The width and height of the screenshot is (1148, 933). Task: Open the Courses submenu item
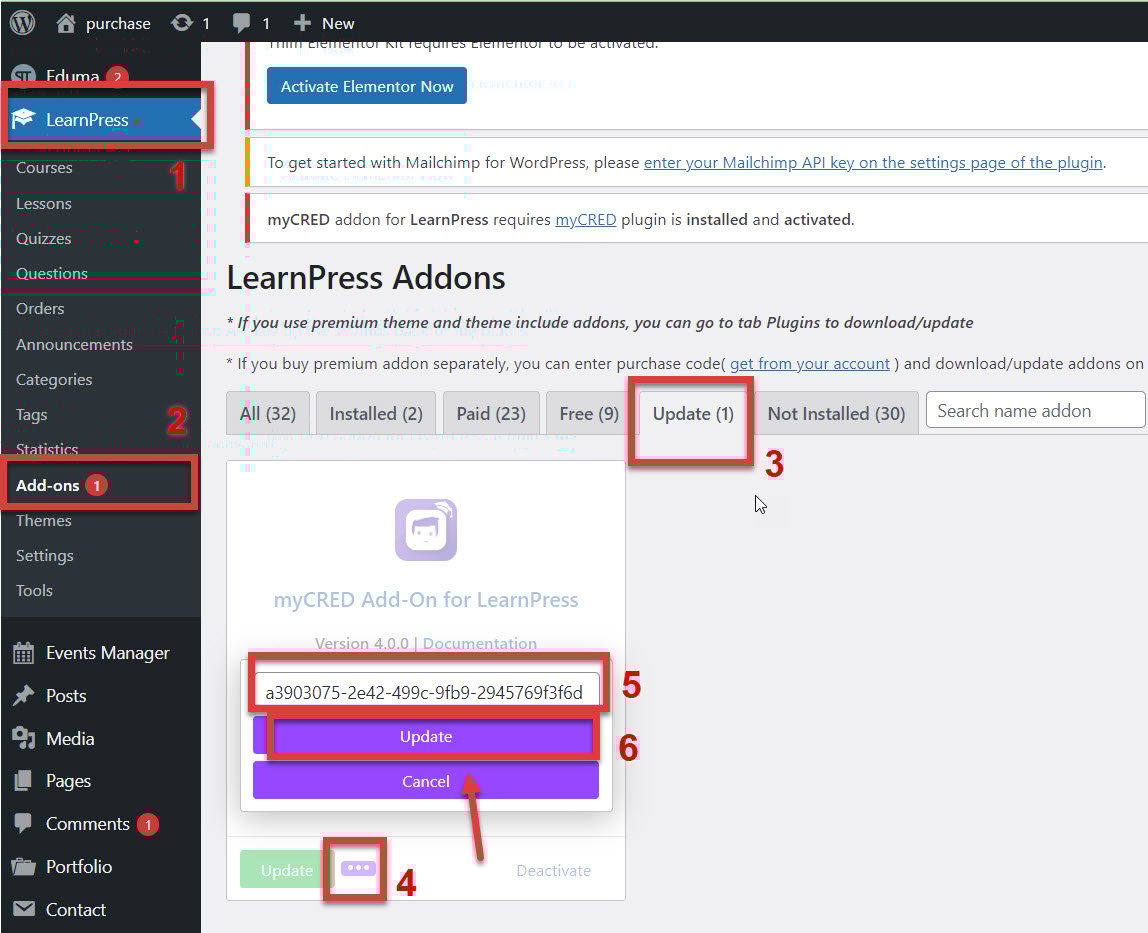(x=44, y=168)
